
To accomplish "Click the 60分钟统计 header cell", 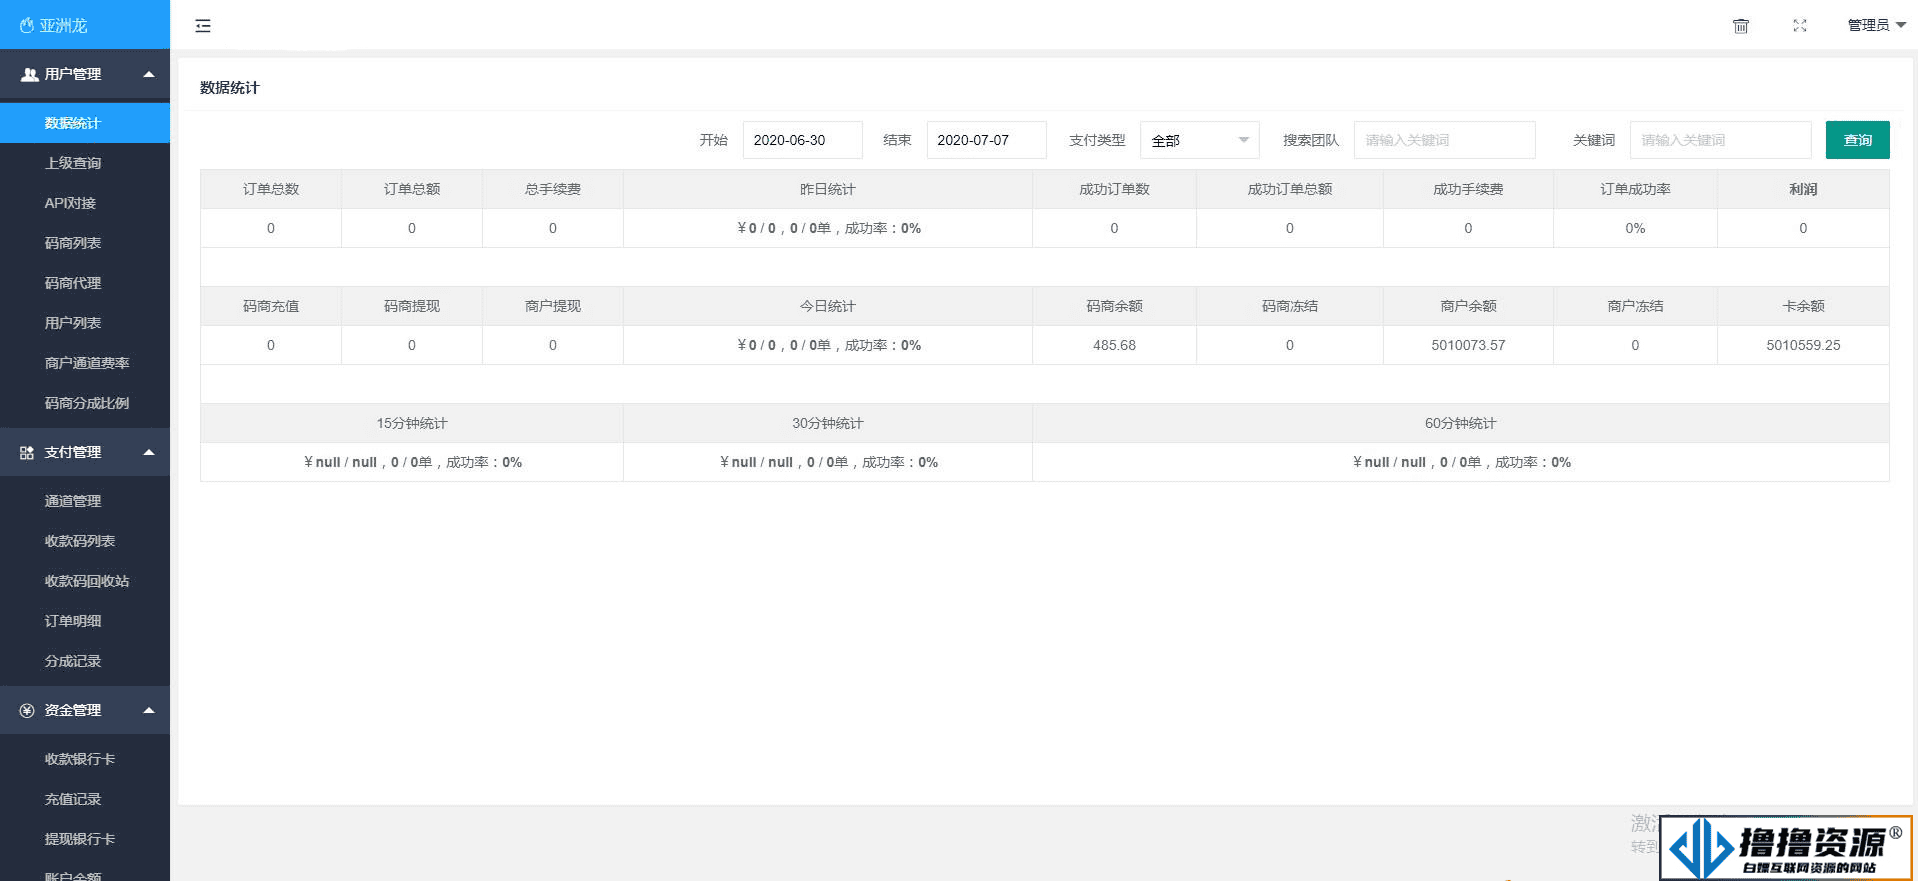I will [1461, 423].
